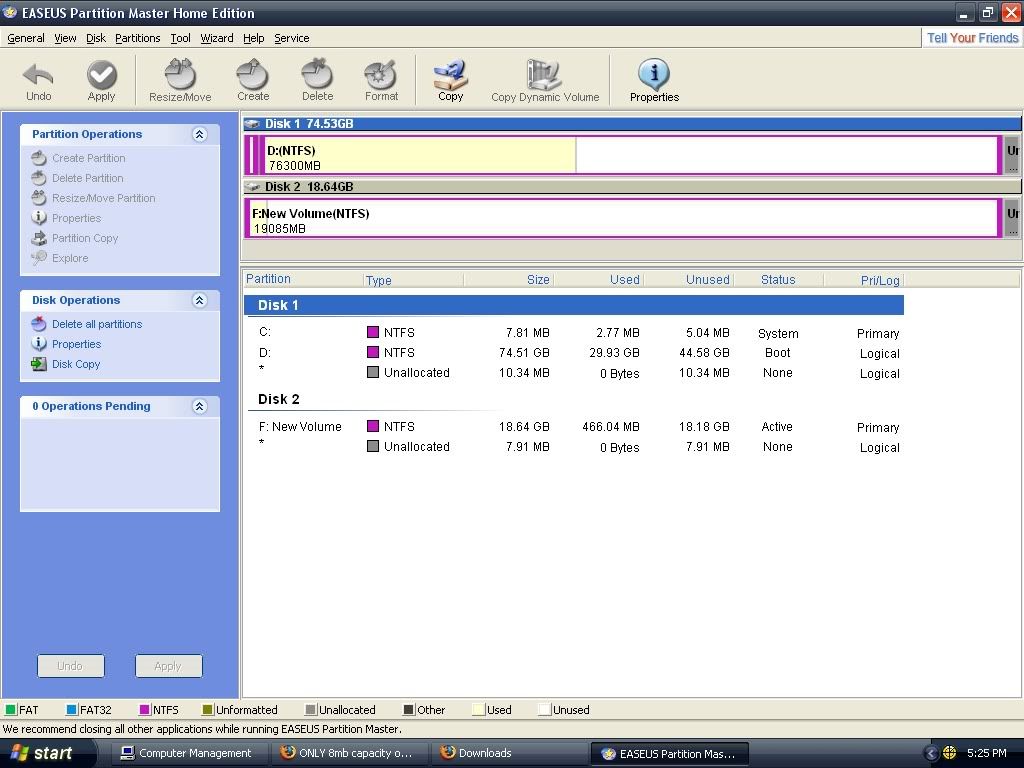Screen dimensions: 1024x768
Task: Click the Create Partition sidebar icon
Action: click(39, 158)
